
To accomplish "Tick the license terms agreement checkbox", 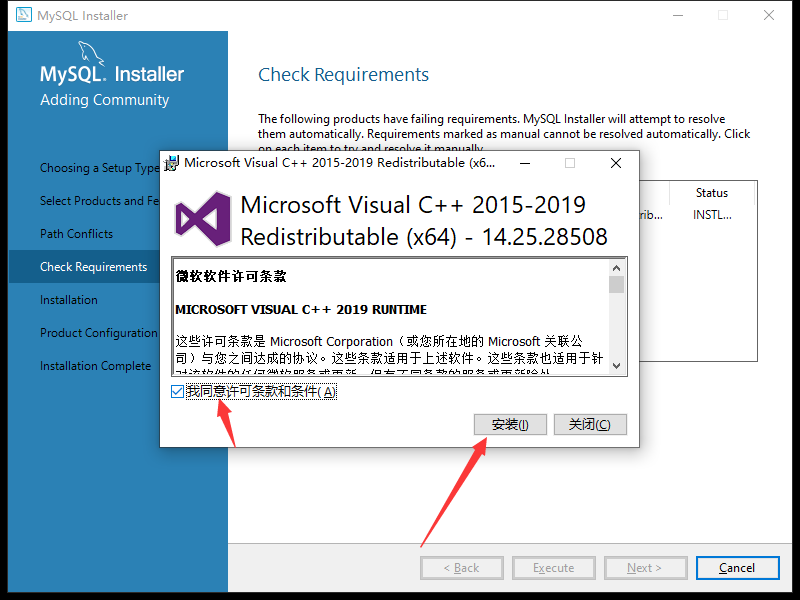I will point(178,391).
